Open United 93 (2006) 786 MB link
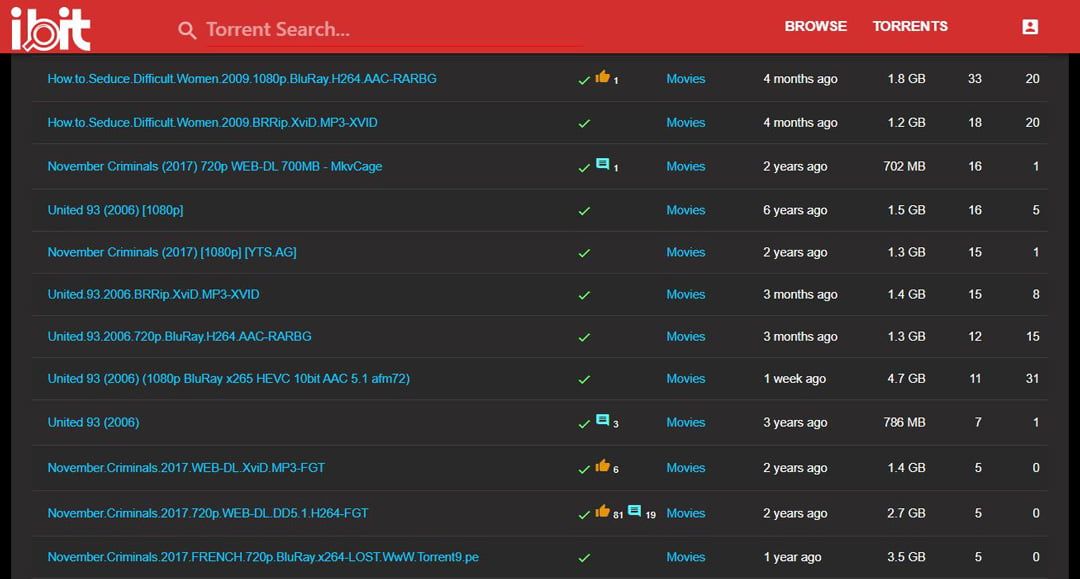 tap(93, 422)
